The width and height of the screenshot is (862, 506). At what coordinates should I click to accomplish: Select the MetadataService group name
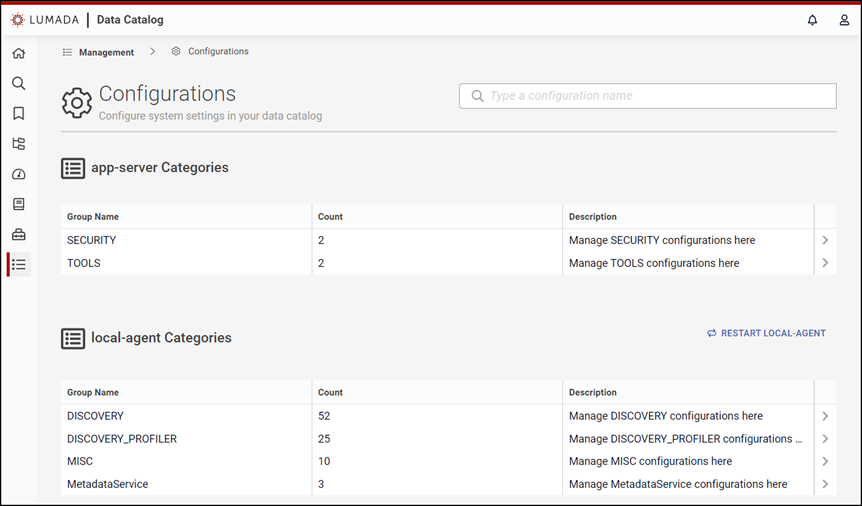tap(107, 484)
